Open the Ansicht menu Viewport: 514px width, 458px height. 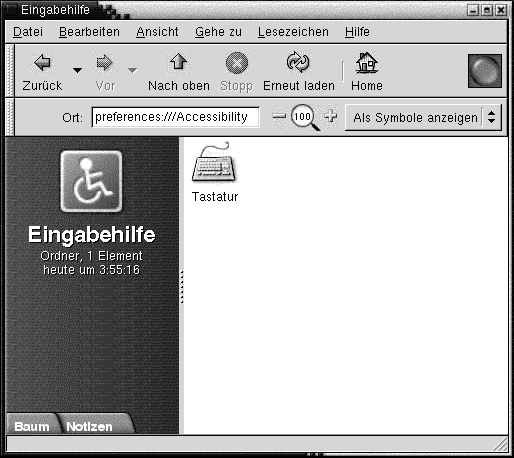[x=157, y=32]
